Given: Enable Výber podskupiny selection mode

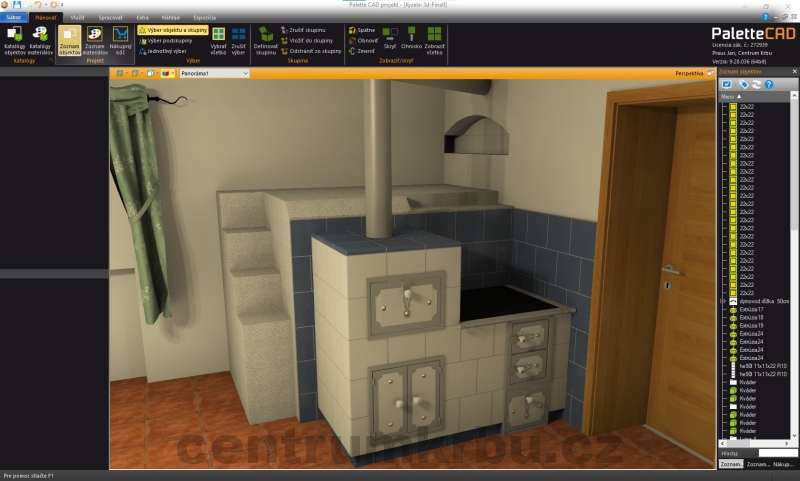Looking at the screenshot, I should (x=171, y=40).
